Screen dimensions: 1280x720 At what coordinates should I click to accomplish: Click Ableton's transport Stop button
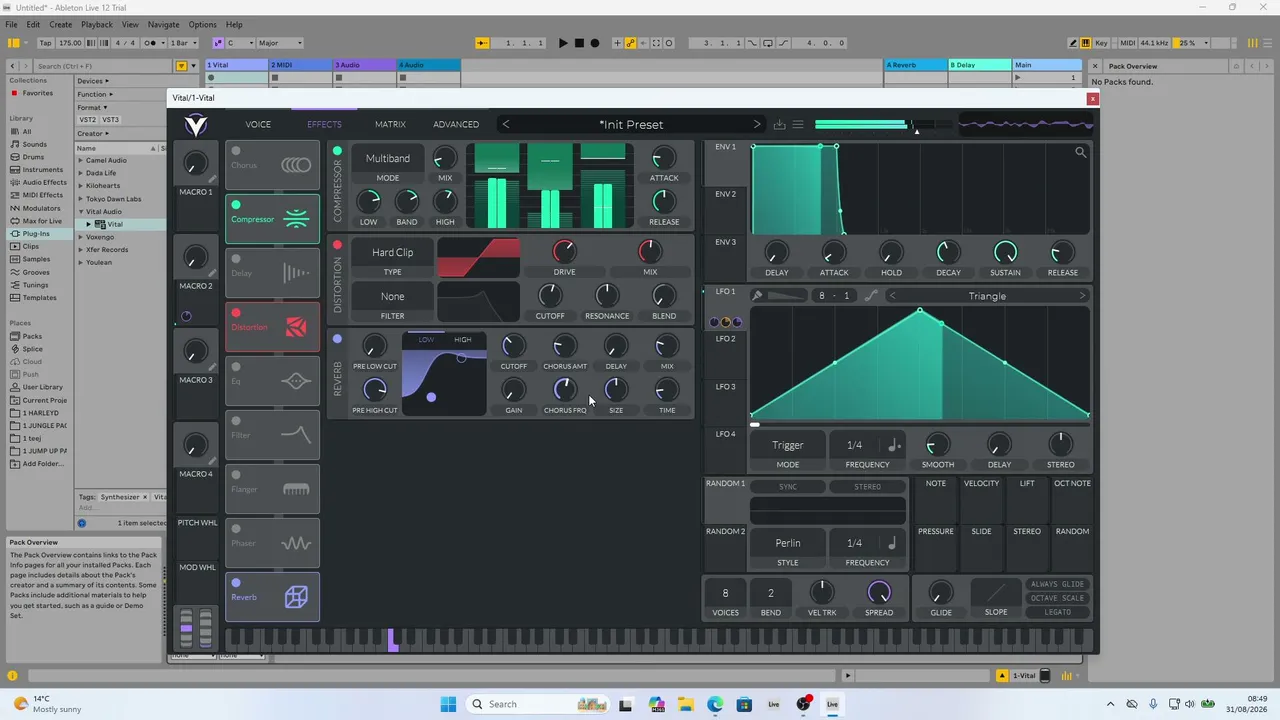pos(579,43)
